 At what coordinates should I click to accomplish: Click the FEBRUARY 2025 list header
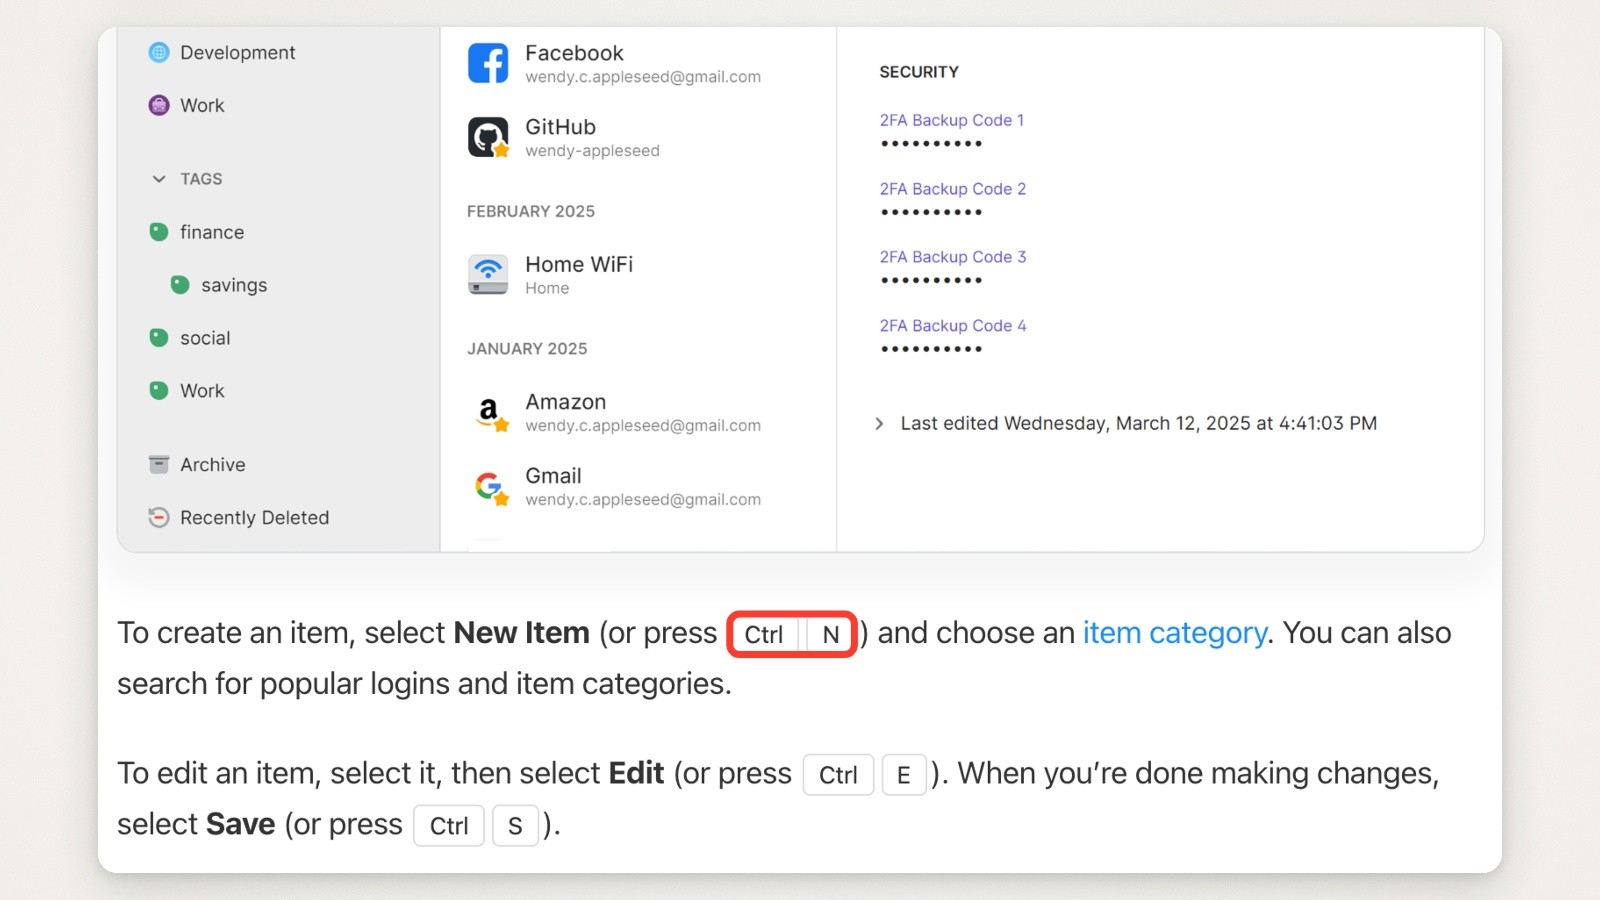click(x=531, y=211)
